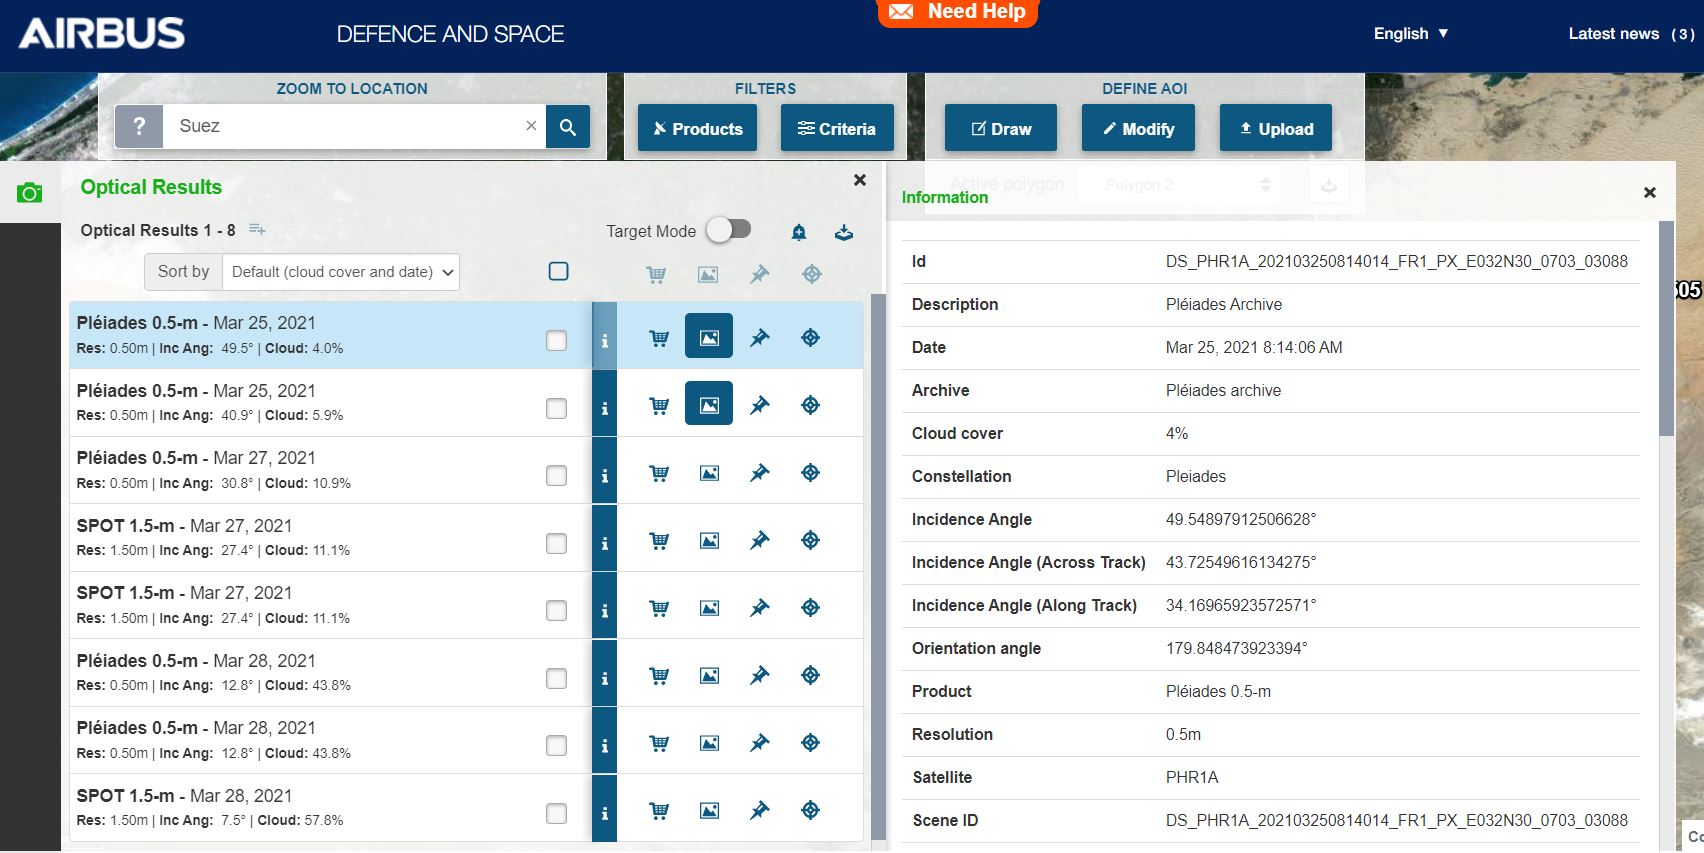Image resolution: width=1704 pixels, height=853 pixels.
Task: Add first SPOT 1.5-m Mar 27 result to cart
Action: pyautogui.click(x=659, y=540)
